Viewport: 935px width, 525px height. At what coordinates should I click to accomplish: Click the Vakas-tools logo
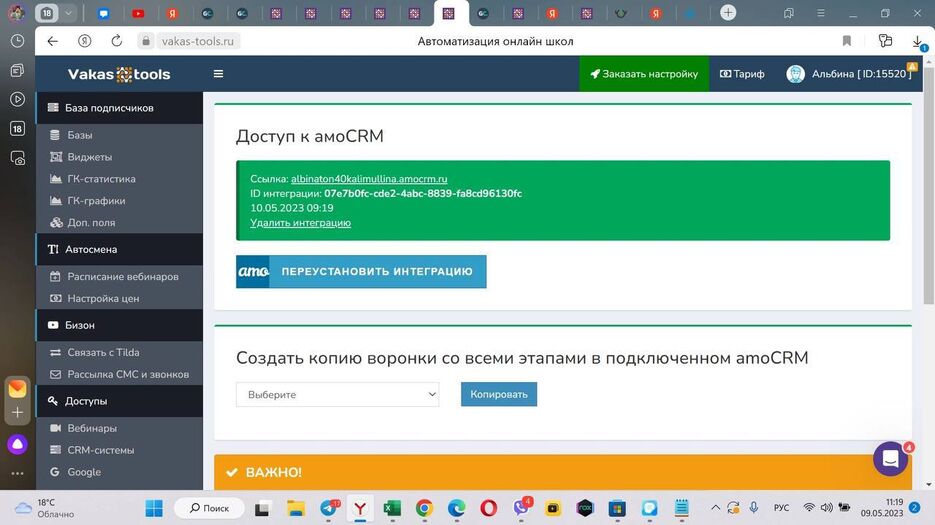118,74
